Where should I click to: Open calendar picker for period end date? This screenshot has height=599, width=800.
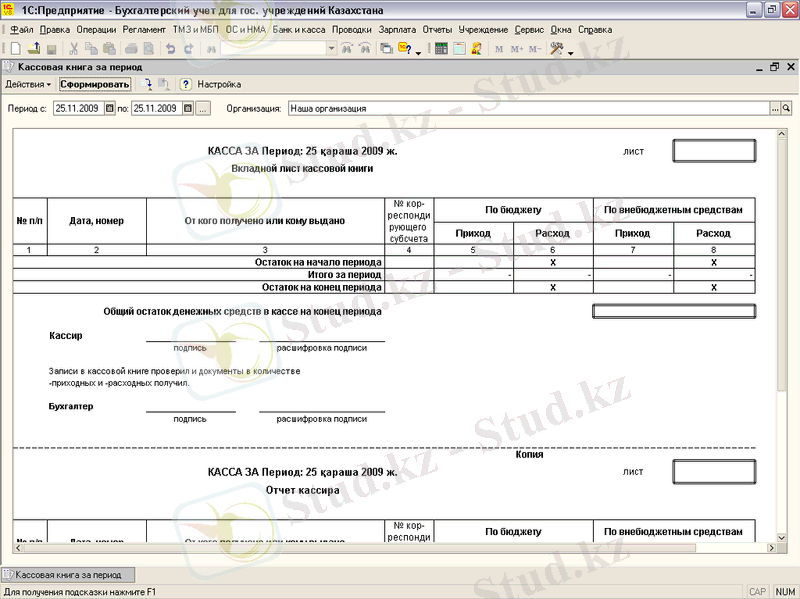point(187,108)
